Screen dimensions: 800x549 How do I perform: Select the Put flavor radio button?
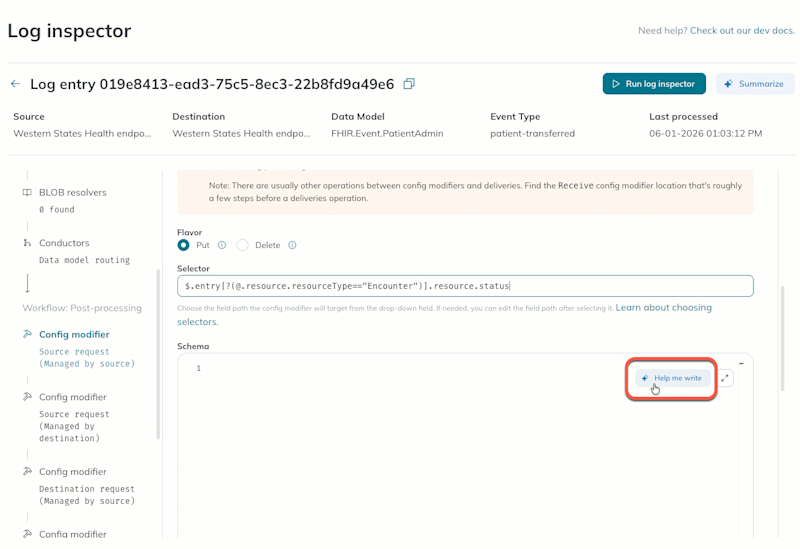183,245
